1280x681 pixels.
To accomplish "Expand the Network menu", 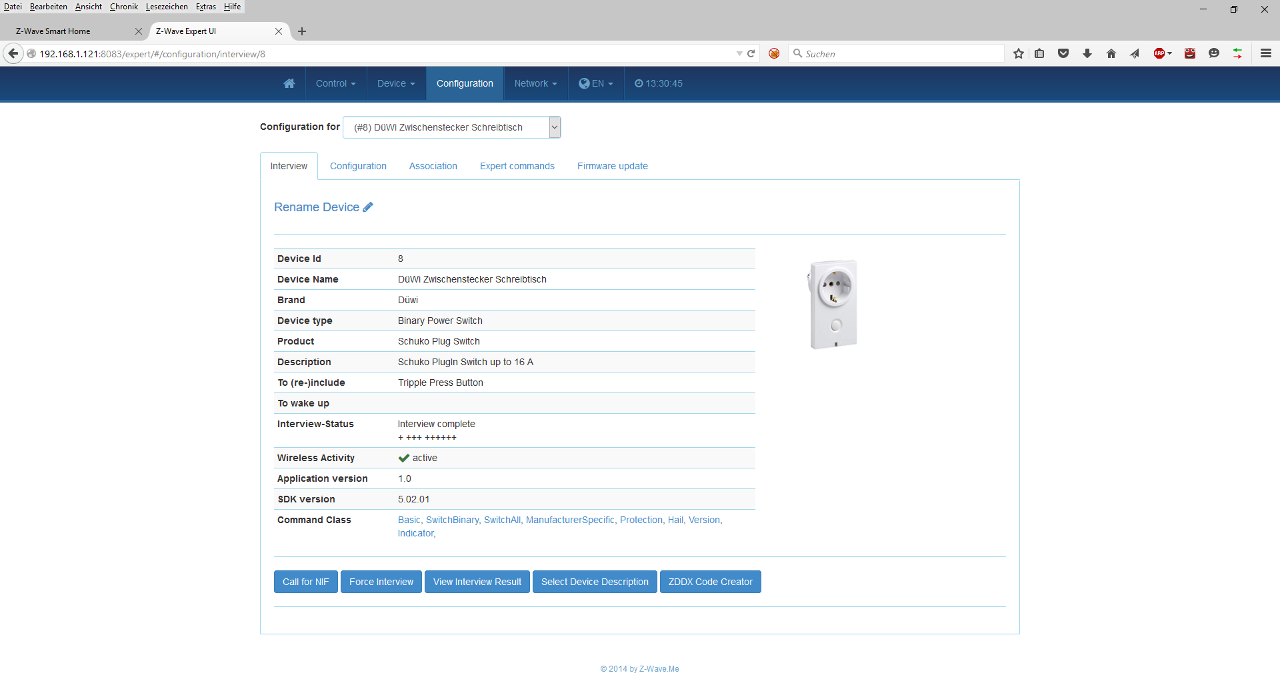I will [535, 84].
